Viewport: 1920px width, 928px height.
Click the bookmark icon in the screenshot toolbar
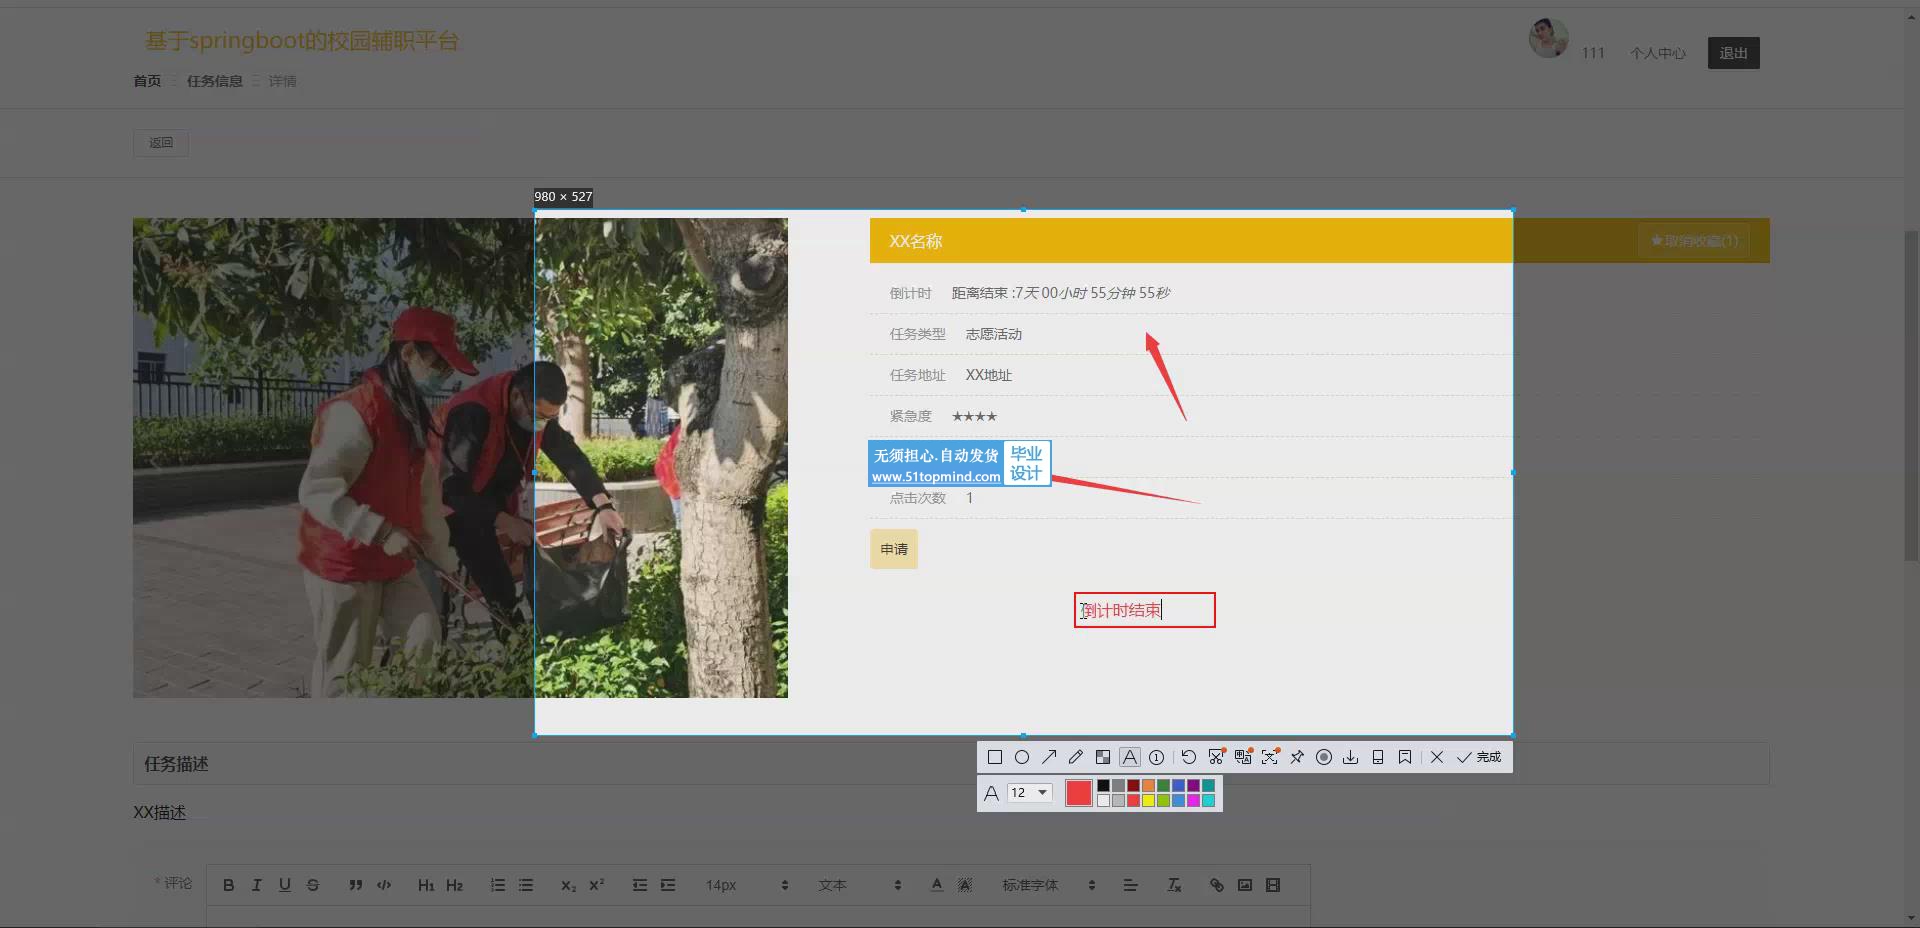[1405, 757]
